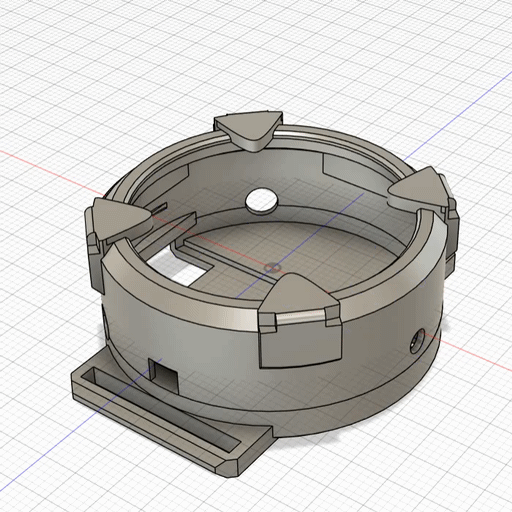The height and width of the screenshot is (512, 512).
Task: Click the small threaded hole on the side wall
Action: tap(417, 341)
